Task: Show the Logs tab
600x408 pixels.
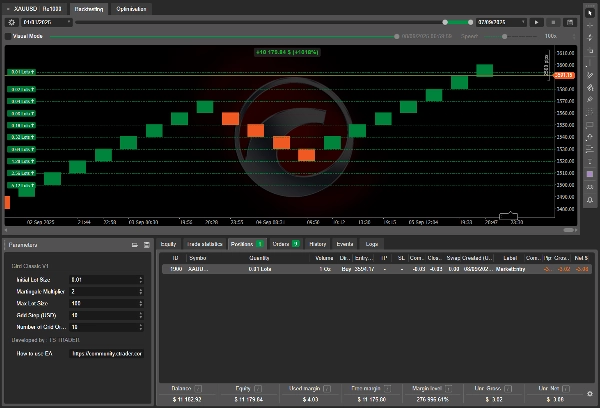Action: tap(372, 243)
